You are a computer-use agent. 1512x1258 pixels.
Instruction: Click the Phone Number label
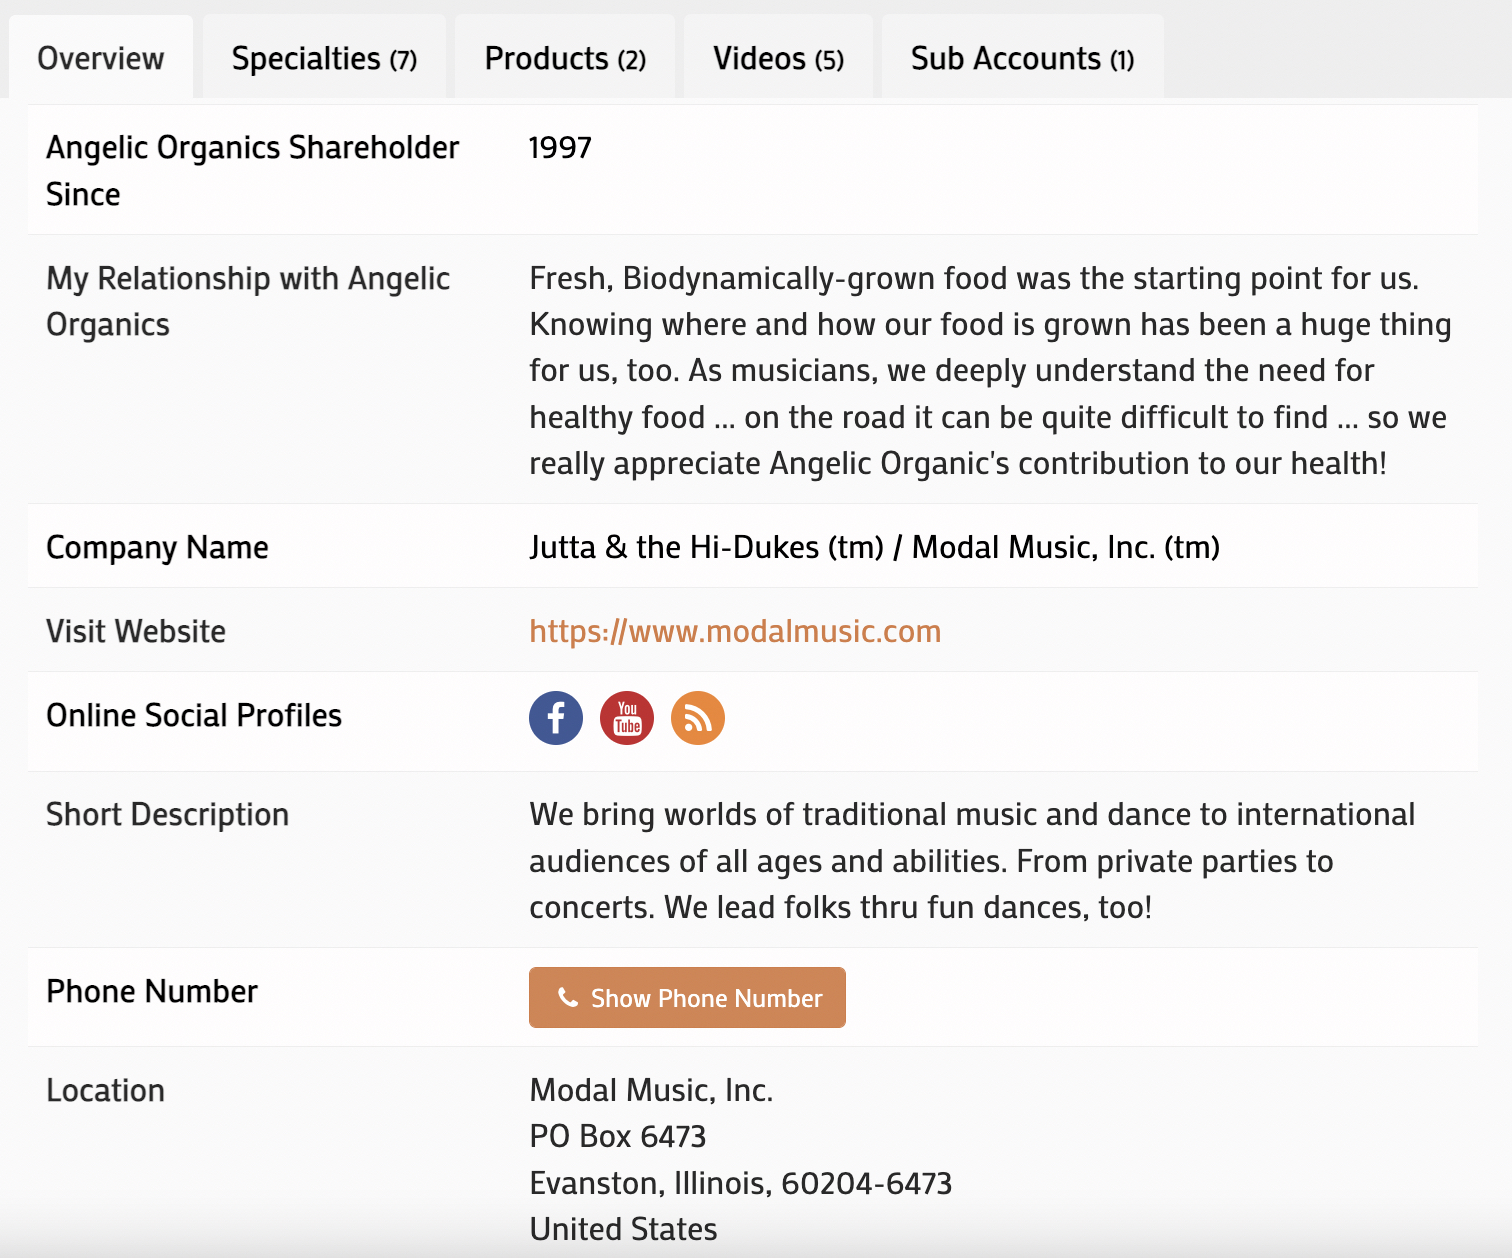(152, 991)
